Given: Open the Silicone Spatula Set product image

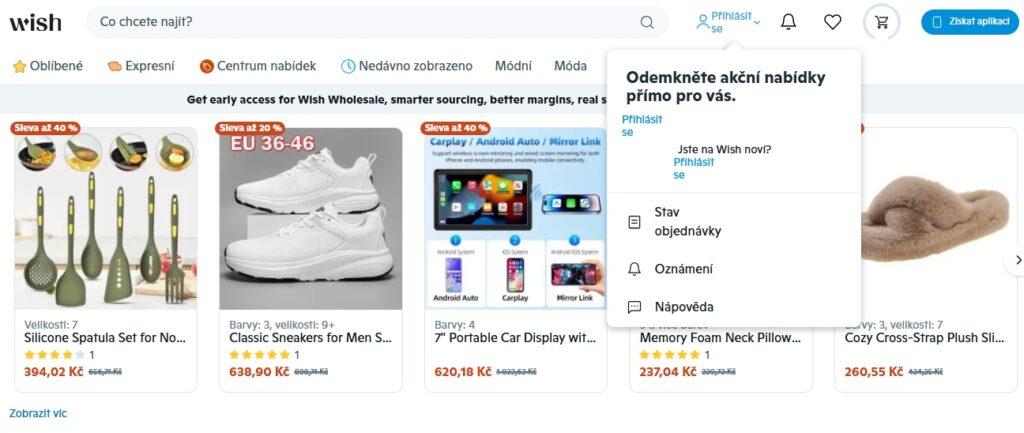Looking at the screenshot, I should [105, 220].
